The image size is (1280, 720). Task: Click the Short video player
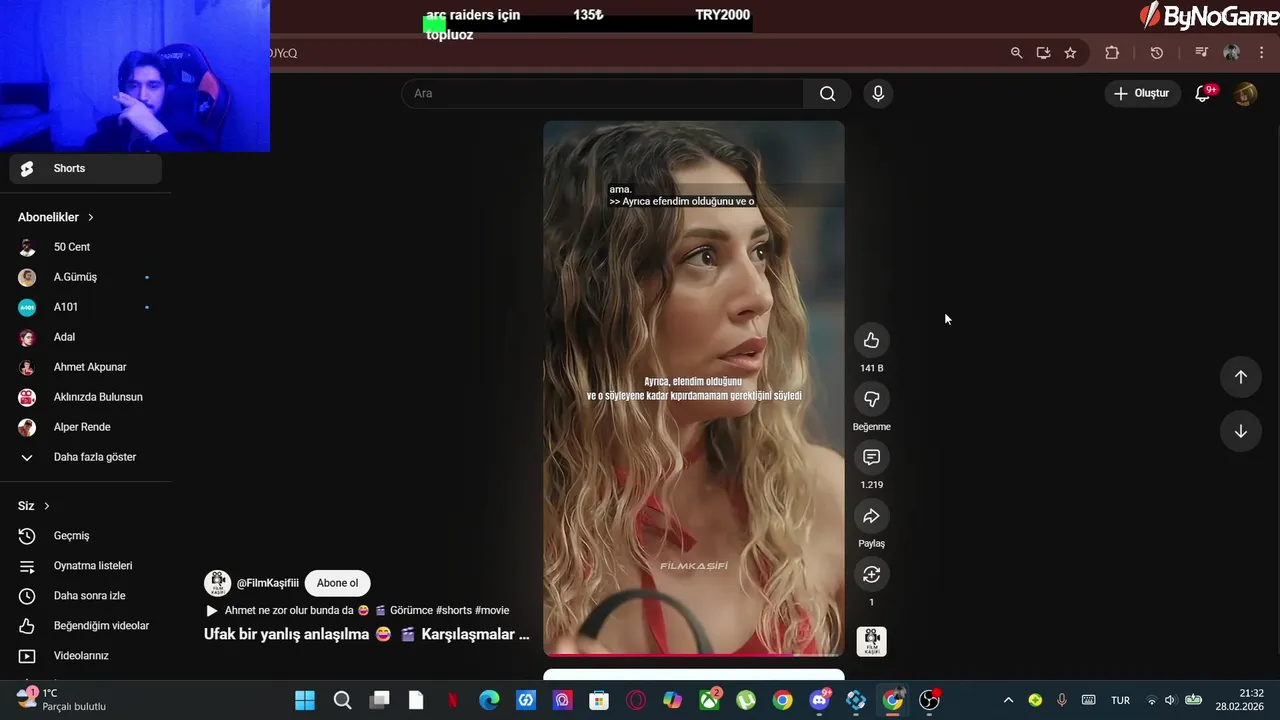coord(694,388)
